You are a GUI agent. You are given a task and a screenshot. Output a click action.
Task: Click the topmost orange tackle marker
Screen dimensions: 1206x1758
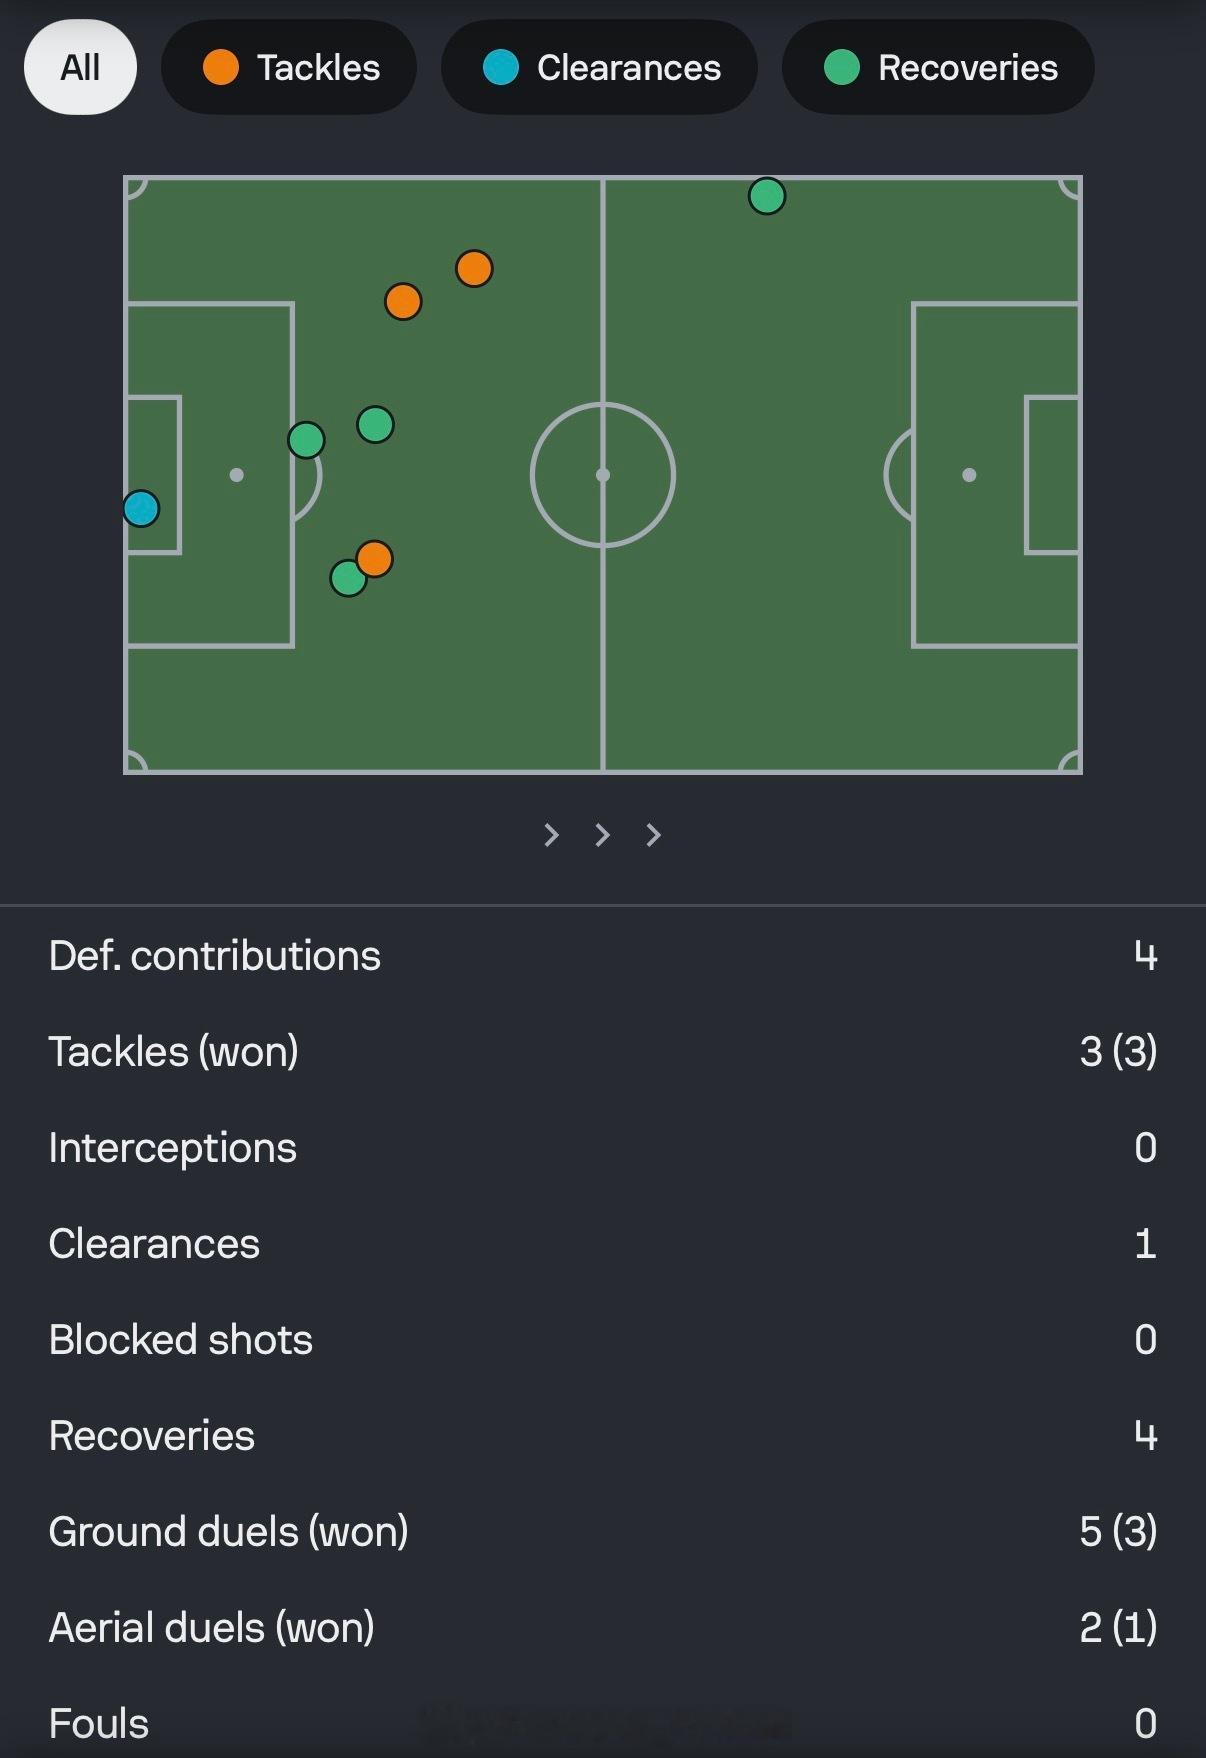pyautogui.click(x=474, y=268)
